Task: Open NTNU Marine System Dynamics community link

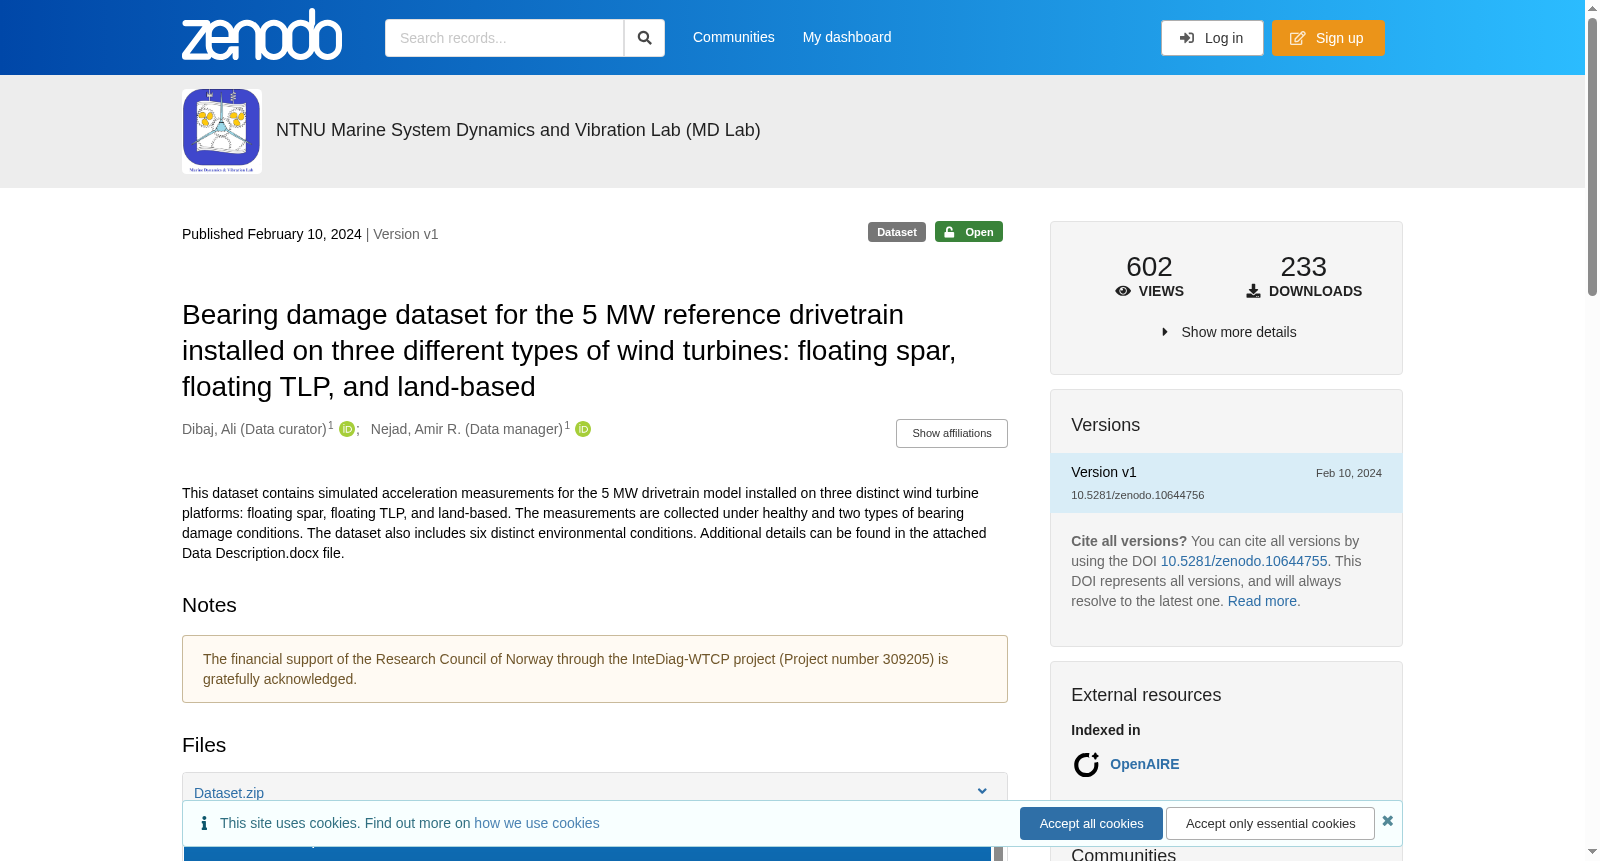Action: coord(518,130)
